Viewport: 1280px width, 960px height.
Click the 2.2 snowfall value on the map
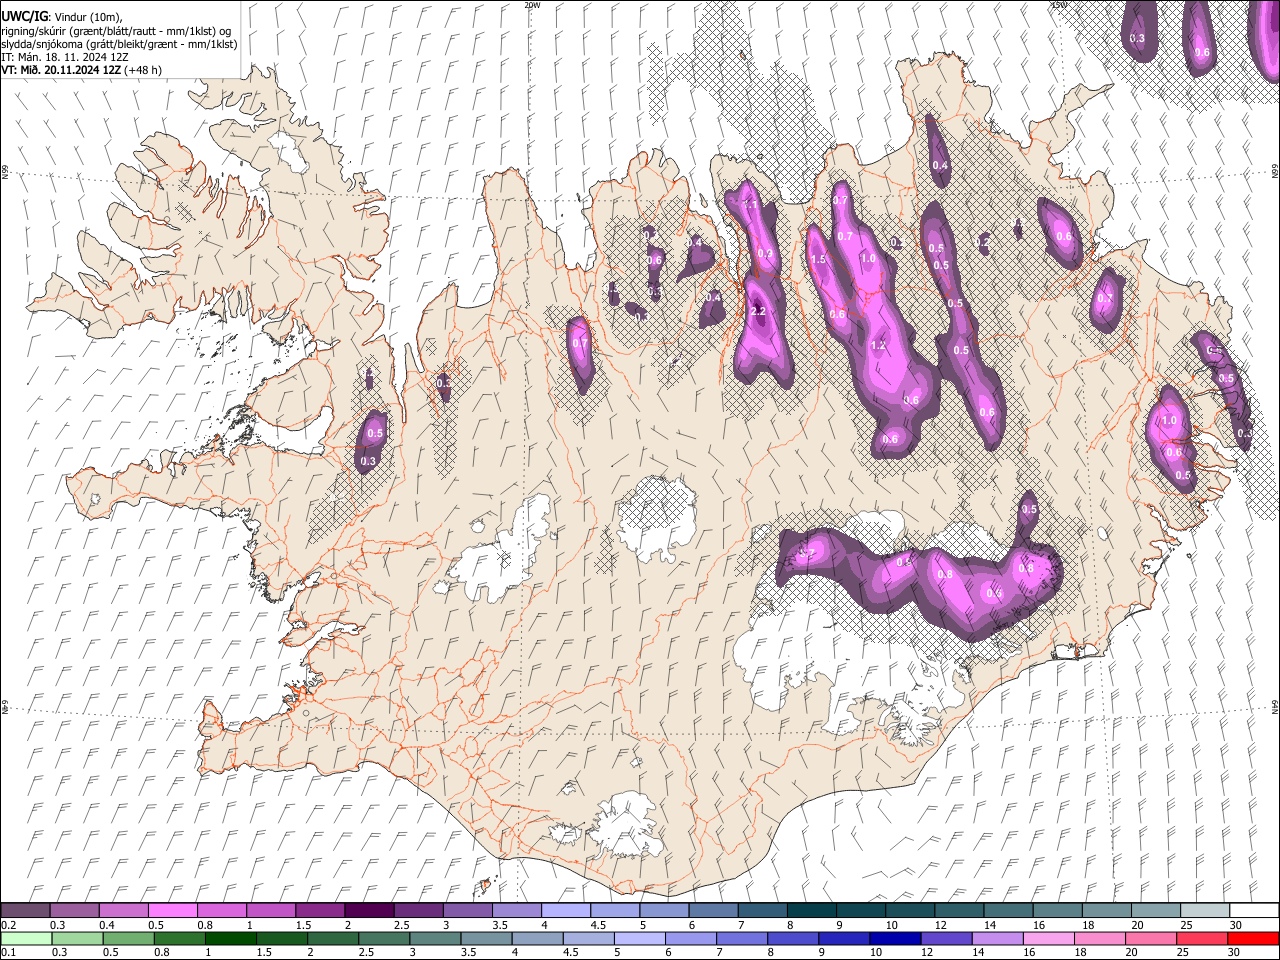pyautogui.click(x=757, y=312)
